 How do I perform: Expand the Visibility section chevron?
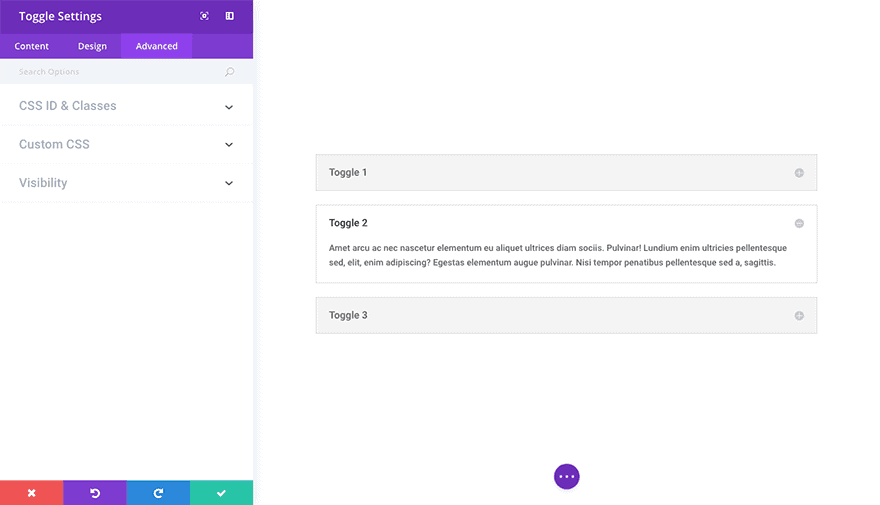click(x=229, y=184)
